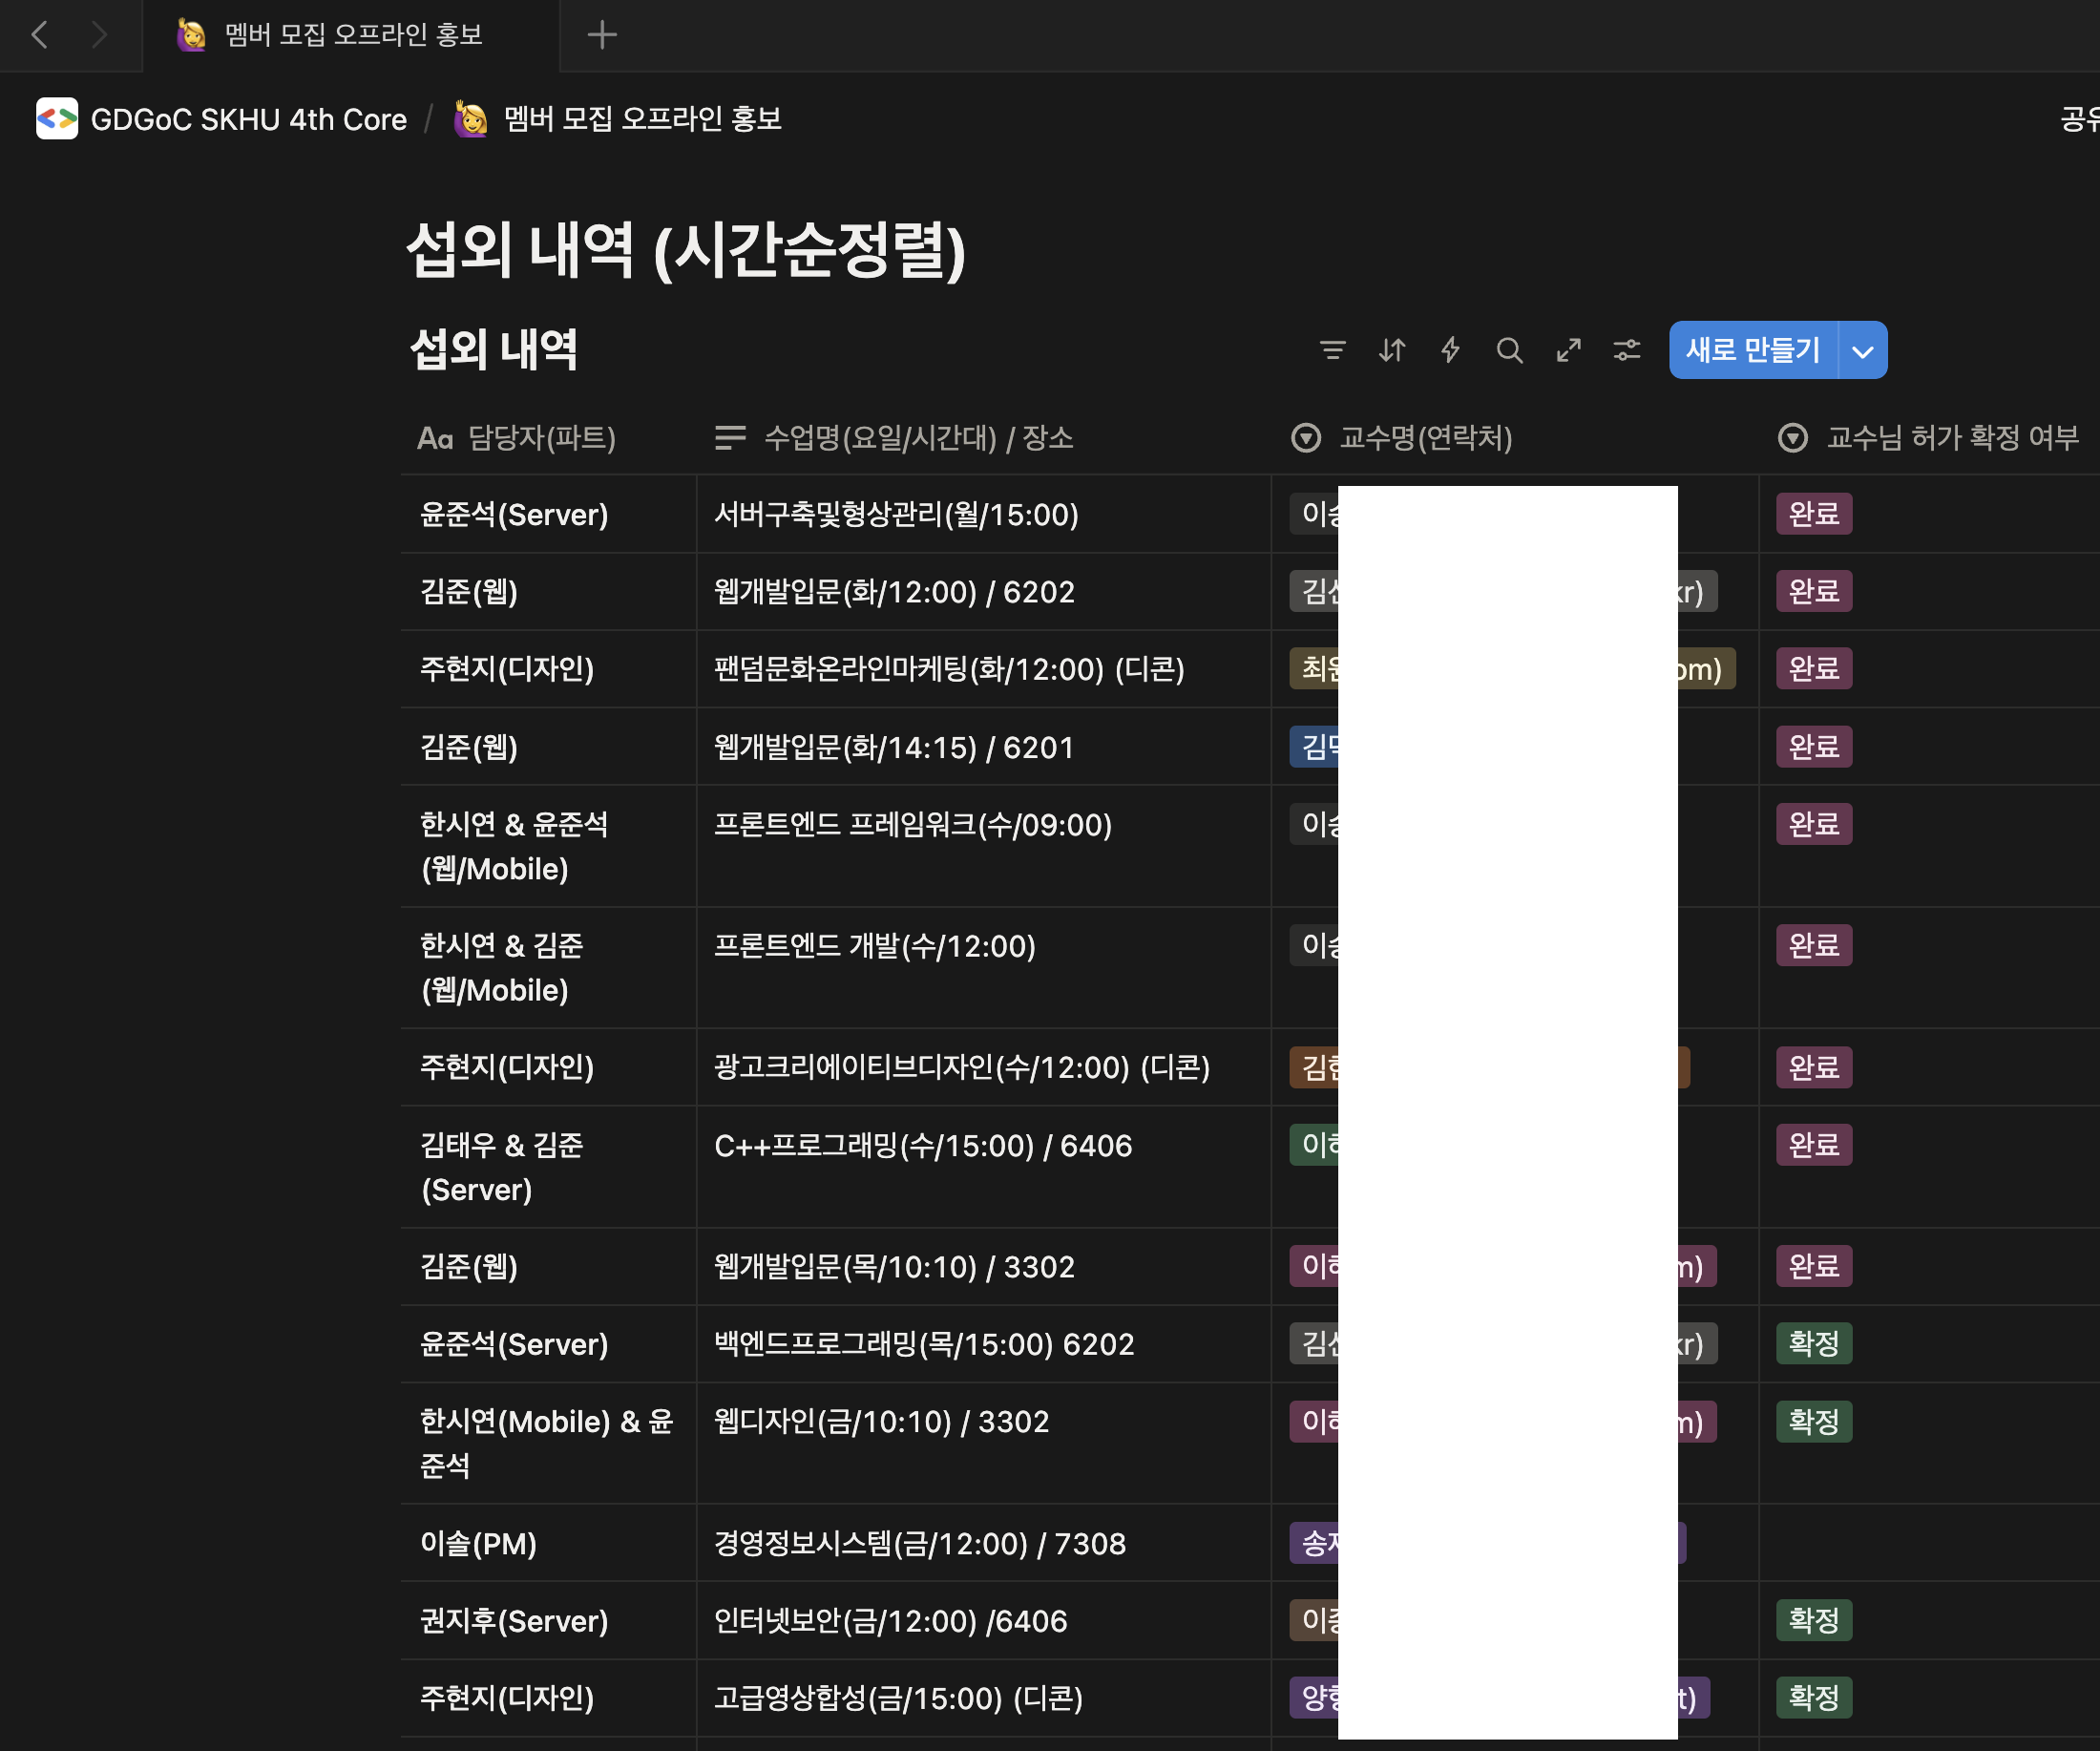Expand the 새로 만들기 dropdown arrow
This screenshot has height=1751, width=2100.
coord(1862,351)
